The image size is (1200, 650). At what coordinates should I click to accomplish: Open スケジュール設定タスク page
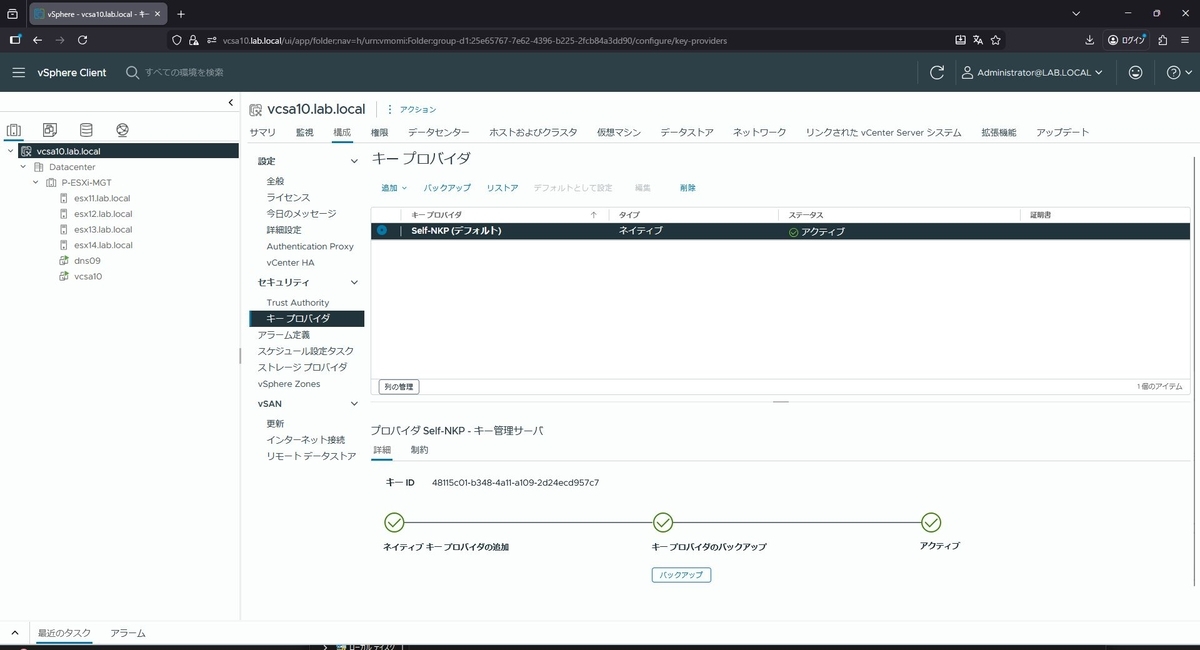(x=305, y=351)
